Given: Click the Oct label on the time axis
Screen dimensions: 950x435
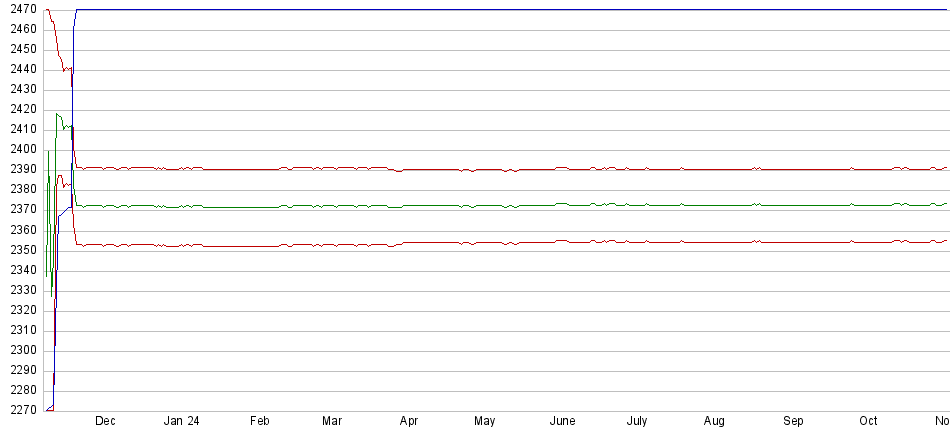Looking at the screenshot, I should [868, 421].
